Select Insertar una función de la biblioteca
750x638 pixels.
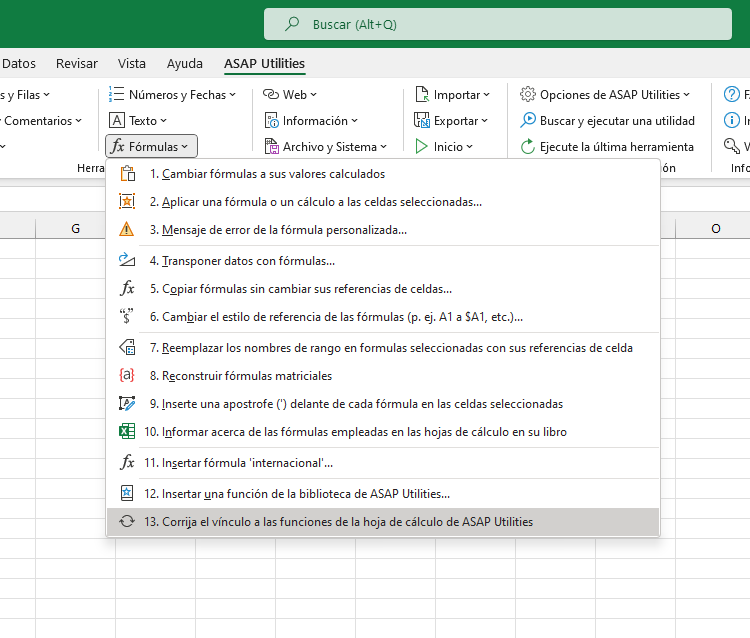pos(383,494)
